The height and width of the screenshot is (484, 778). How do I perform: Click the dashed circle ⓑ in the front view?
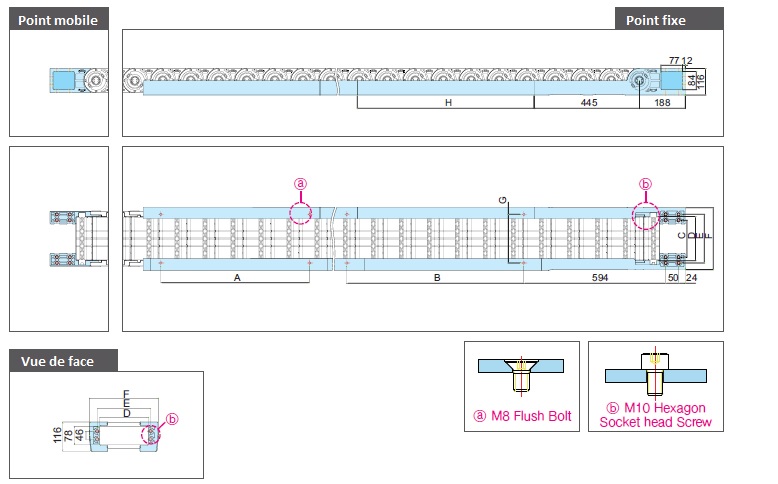(153, 432)
